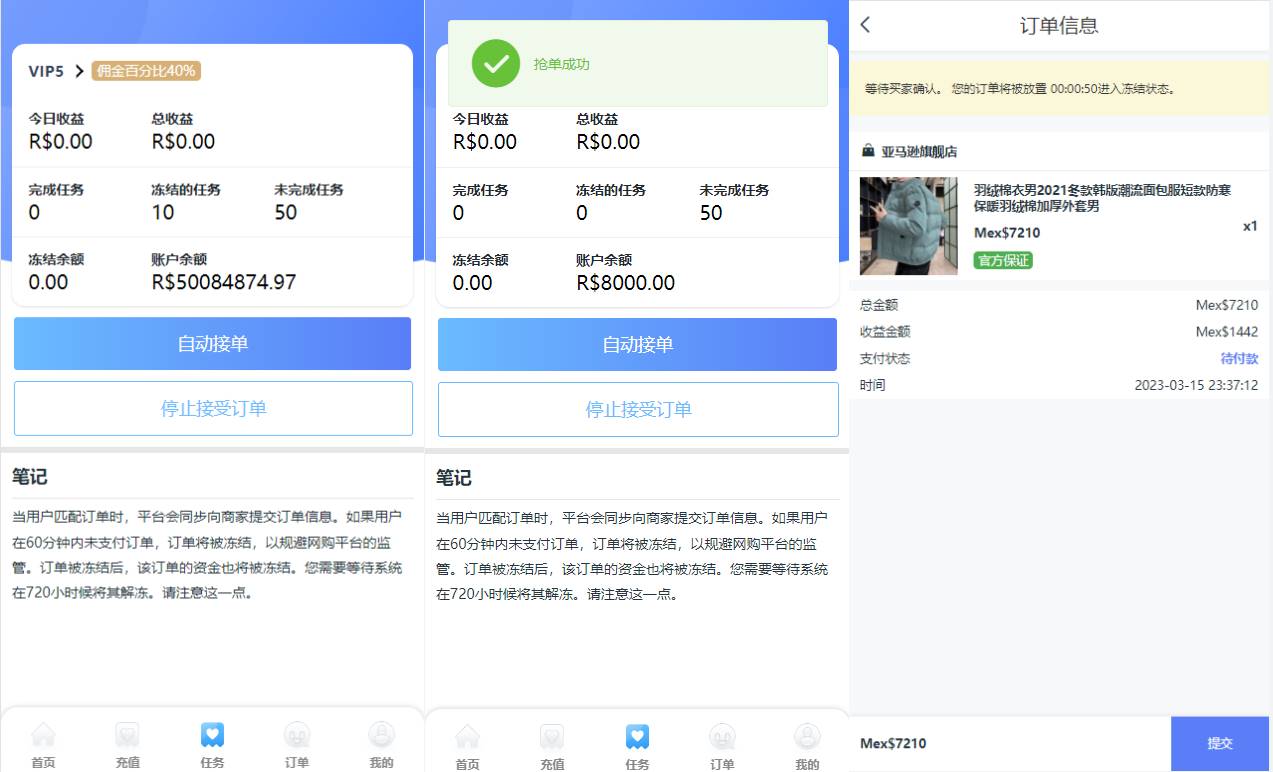Viewport: 1273px width, 772px height.
Task: Open the green jacket product thumbnail
Action: (x=908, y=226)
